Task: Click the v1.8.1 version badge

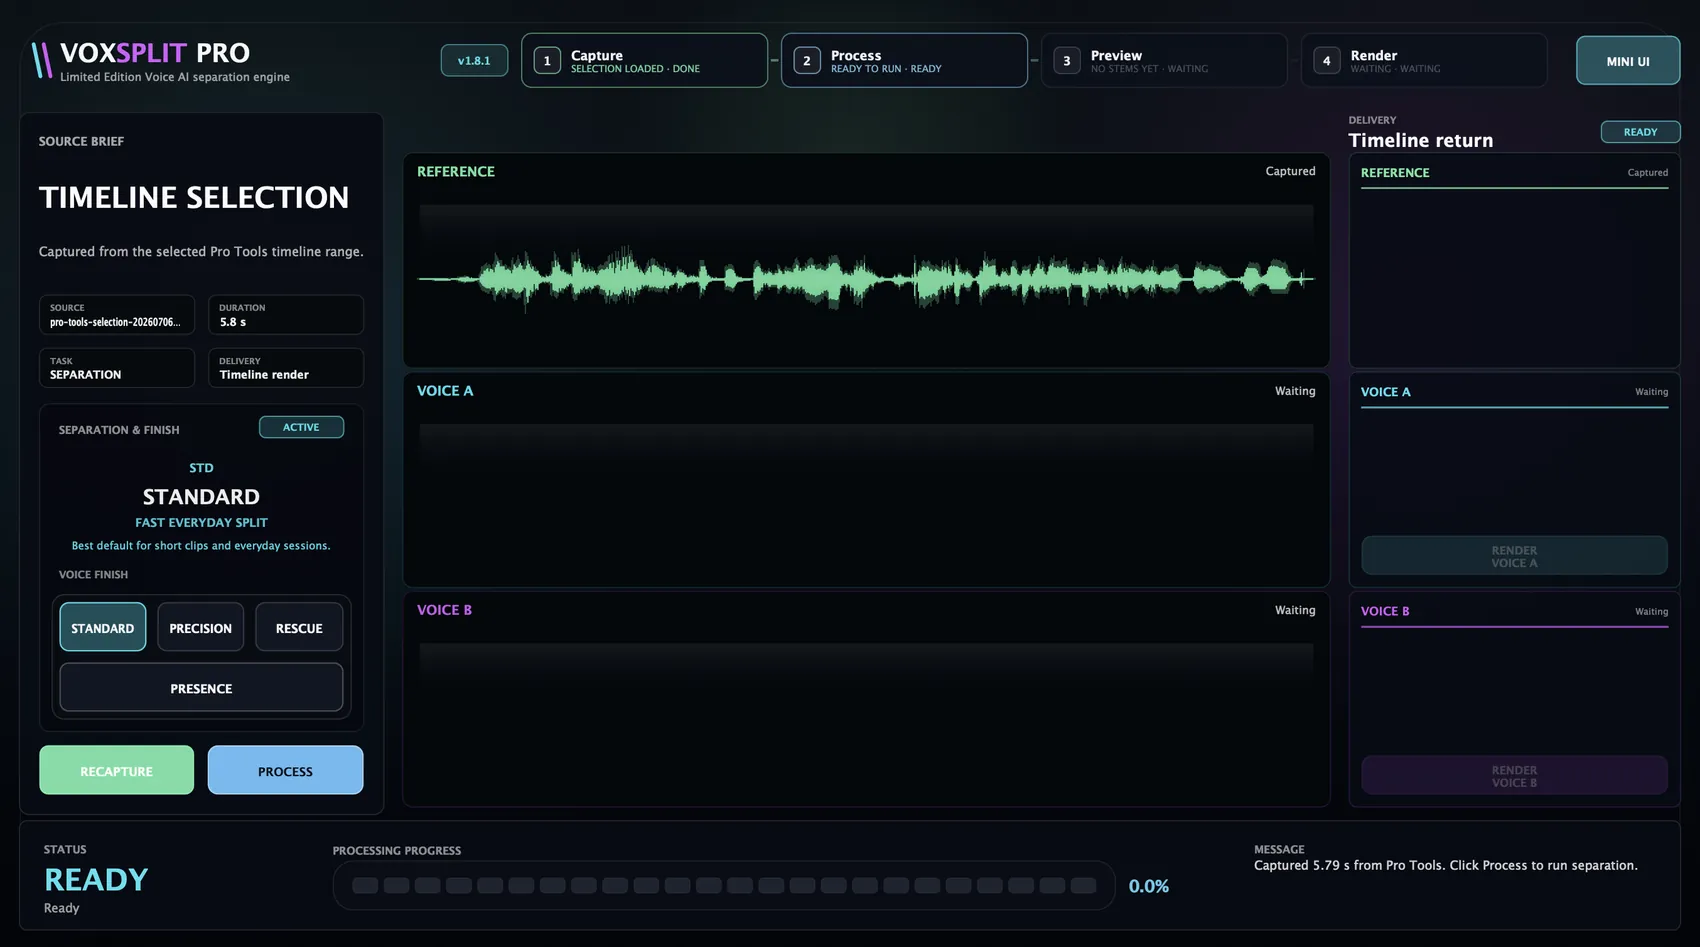Action: click(x=474, y=61)
